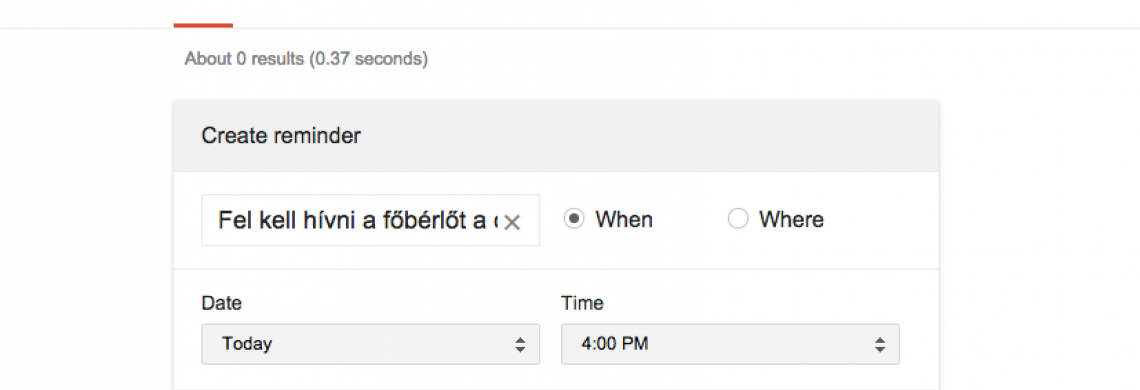Select the Where radio button
Viewport: 1140px width, 390px height.
pos(738,219)
